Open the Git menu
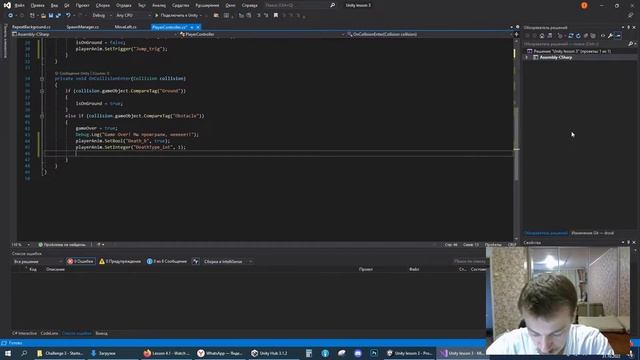Viewport: 640px width, 360px height. [67, 5]
